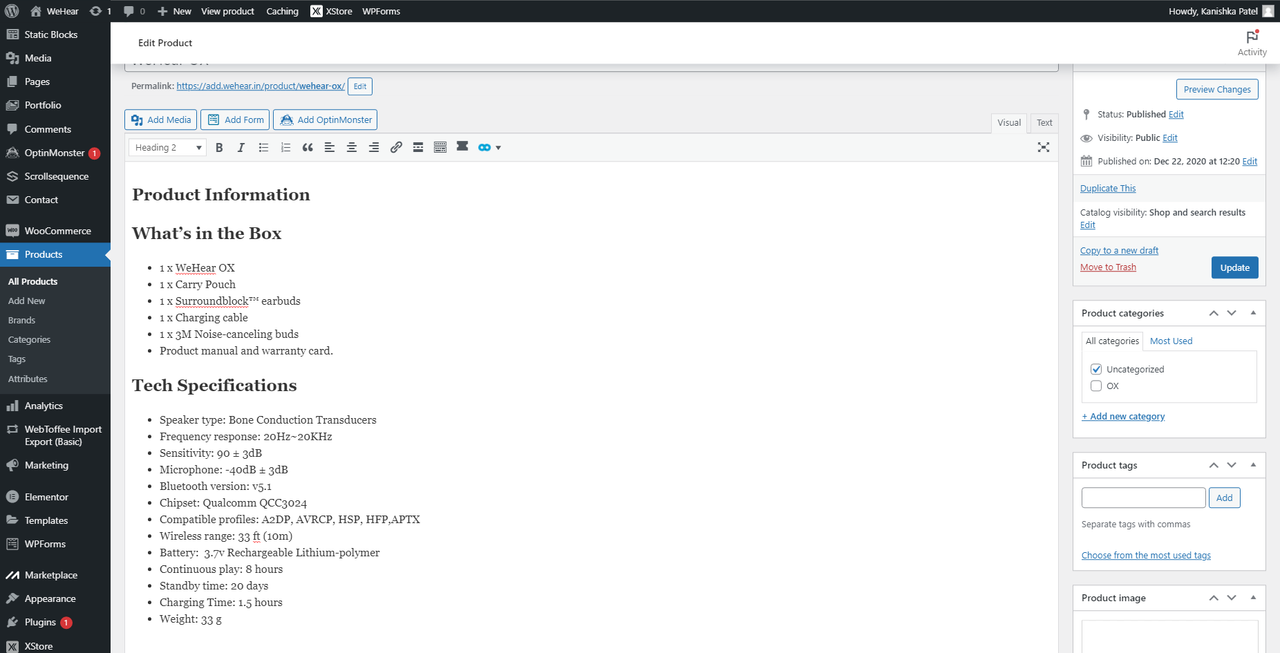This screenshot has height=653, width=1280.
Task: Select the Most Used categories tab
Action: point(1171,341)
